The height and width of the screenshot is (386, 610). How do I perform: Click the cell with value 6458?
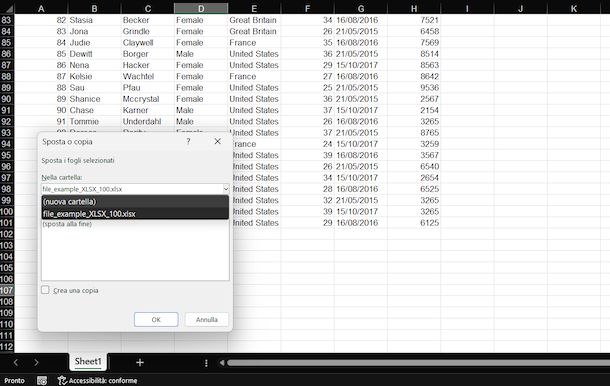tap(414, 31)
